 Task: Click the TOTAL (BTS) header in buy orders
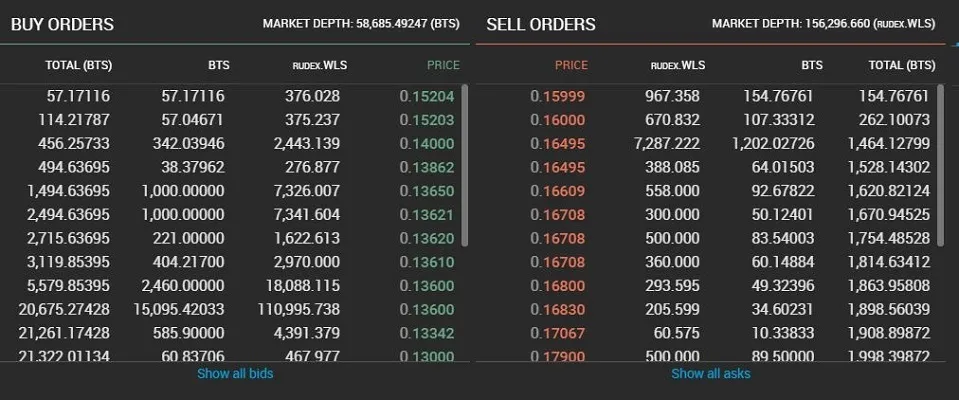[78, 66]
